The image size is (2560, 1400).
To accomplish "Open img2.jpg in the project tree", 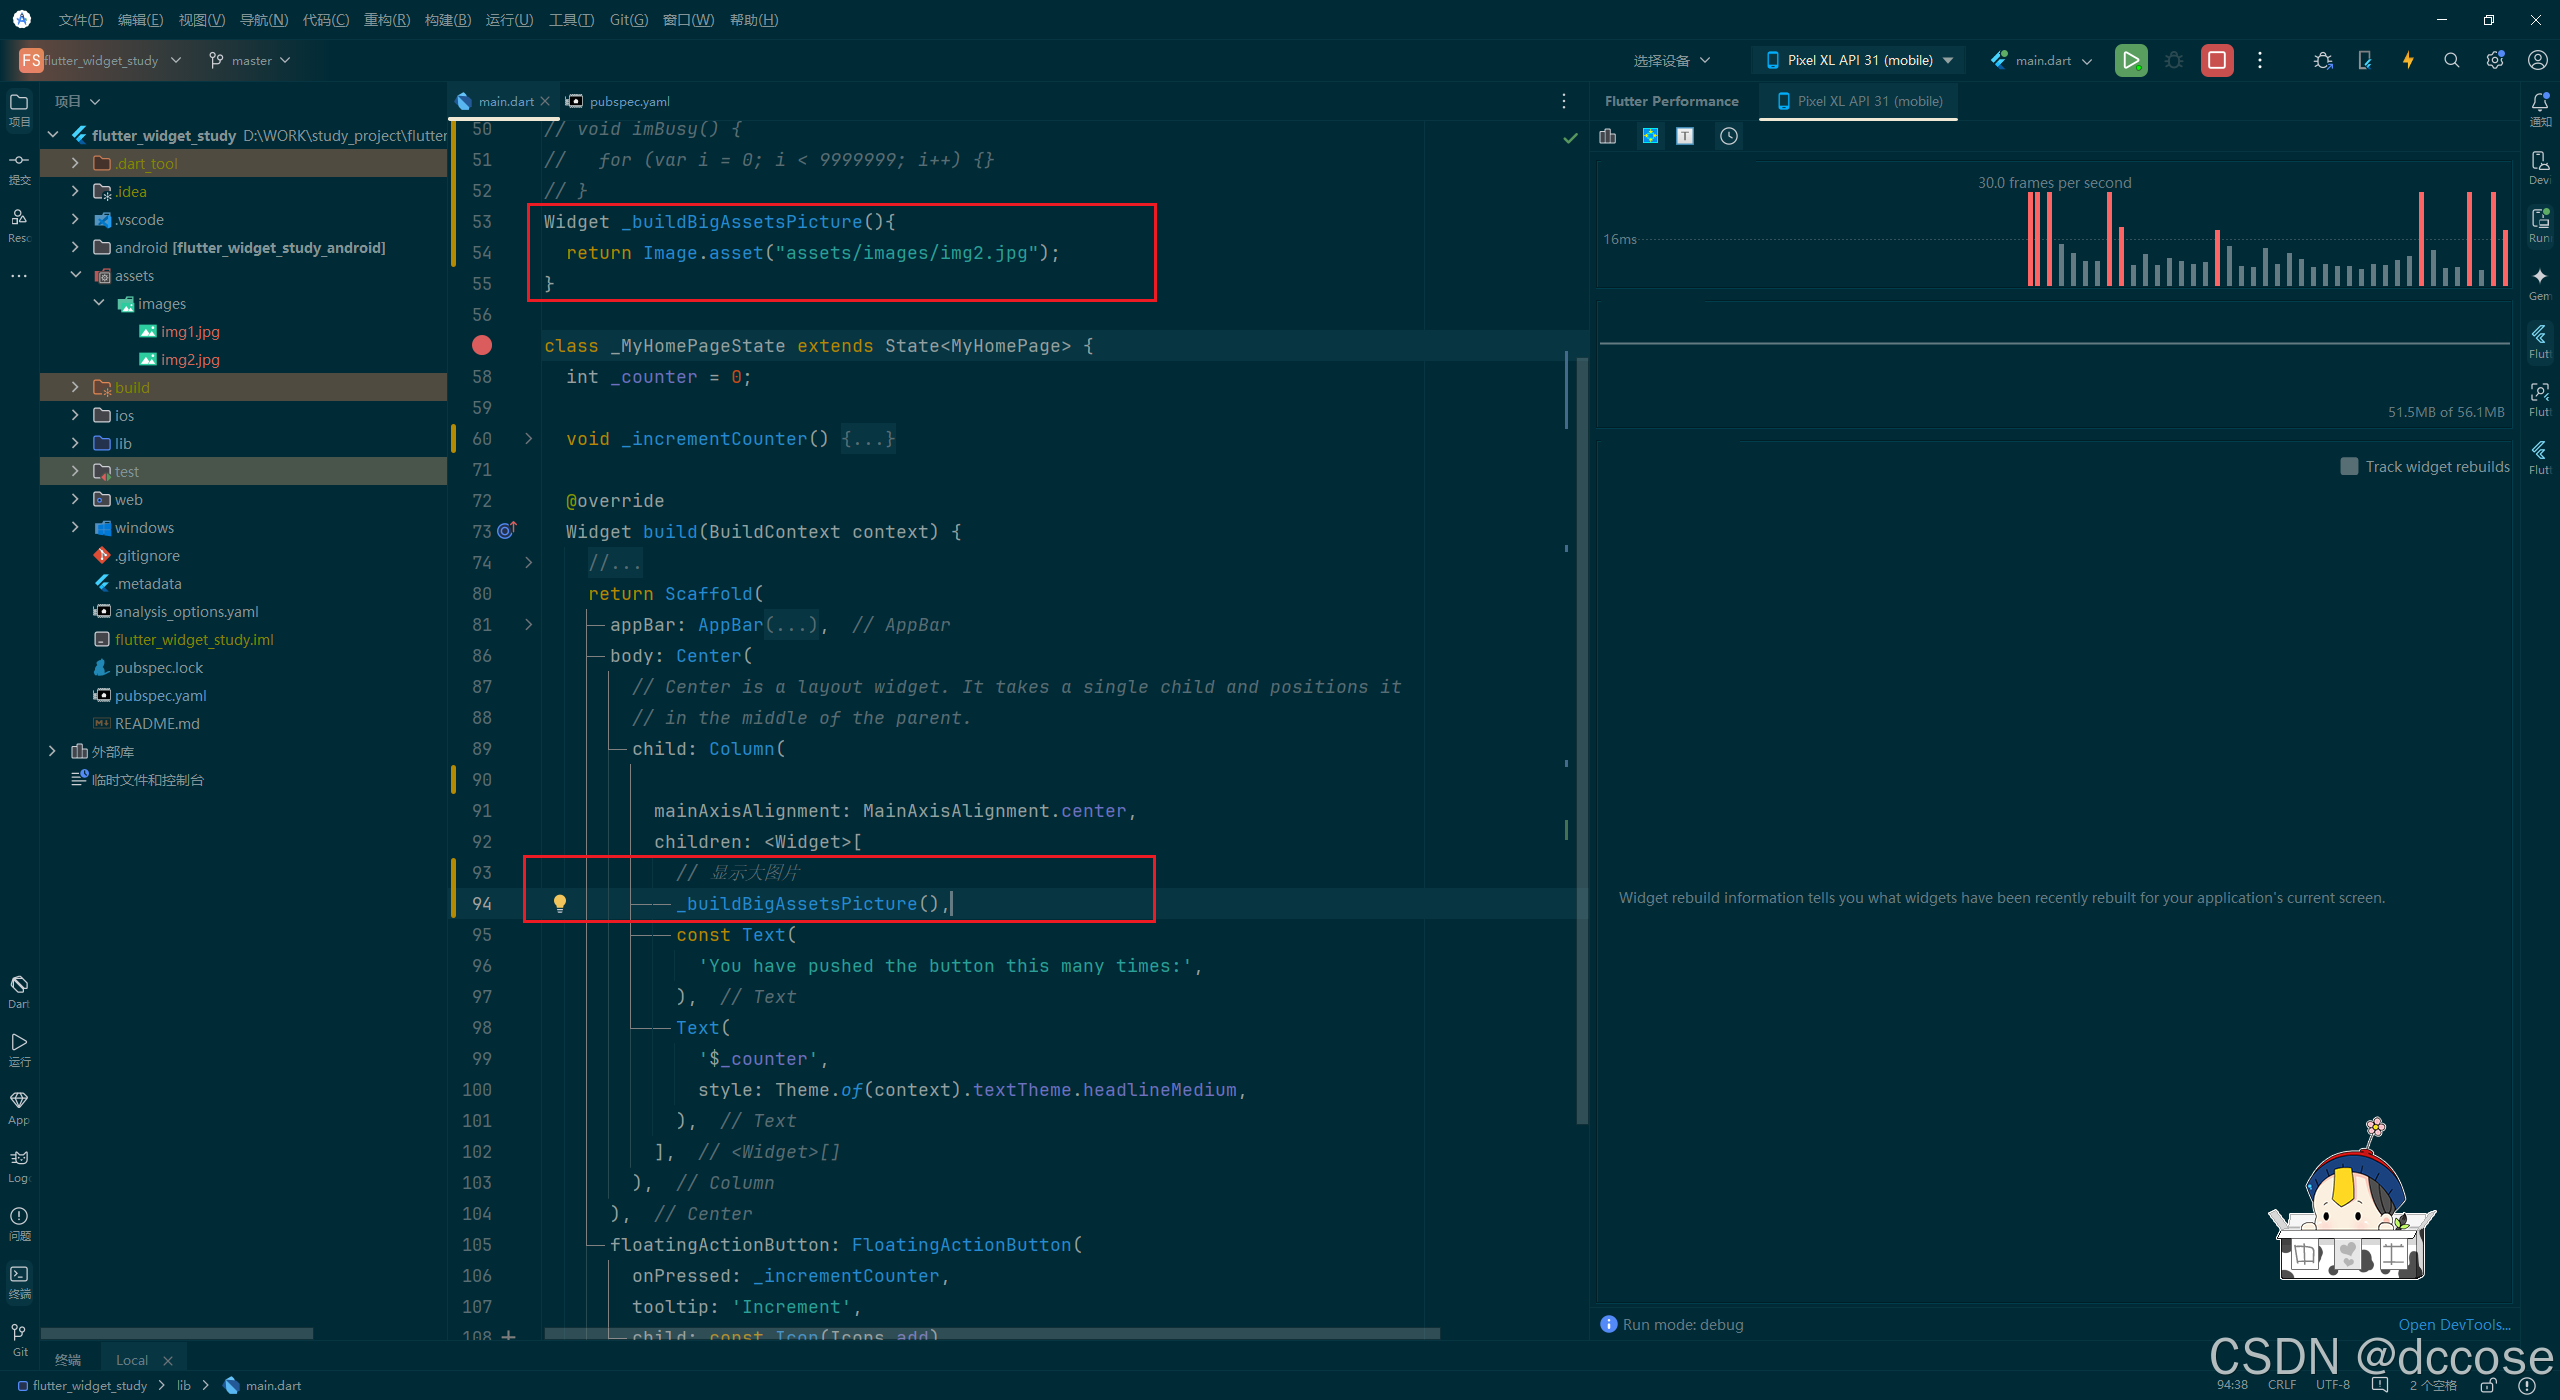I will (190, 359).
